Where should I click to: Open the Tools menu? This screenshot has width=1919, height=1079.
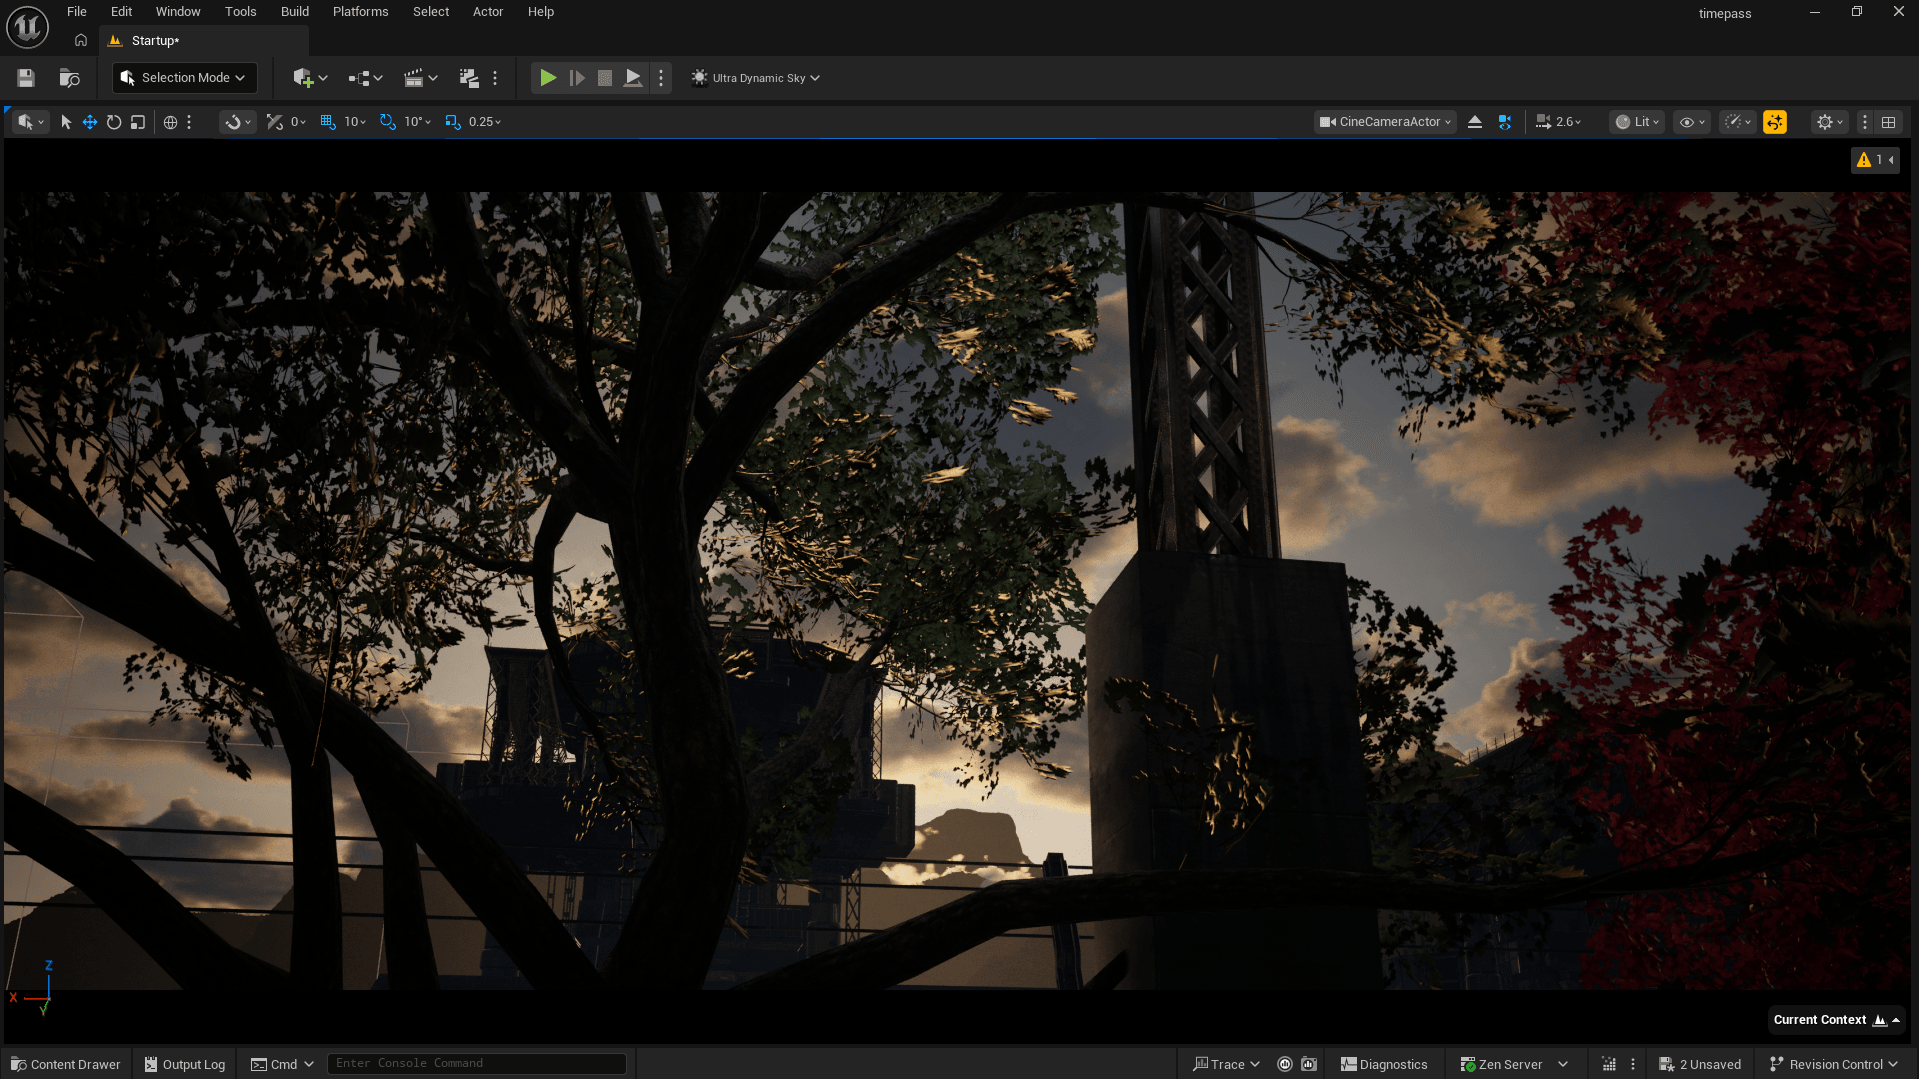tap(240, 12)
